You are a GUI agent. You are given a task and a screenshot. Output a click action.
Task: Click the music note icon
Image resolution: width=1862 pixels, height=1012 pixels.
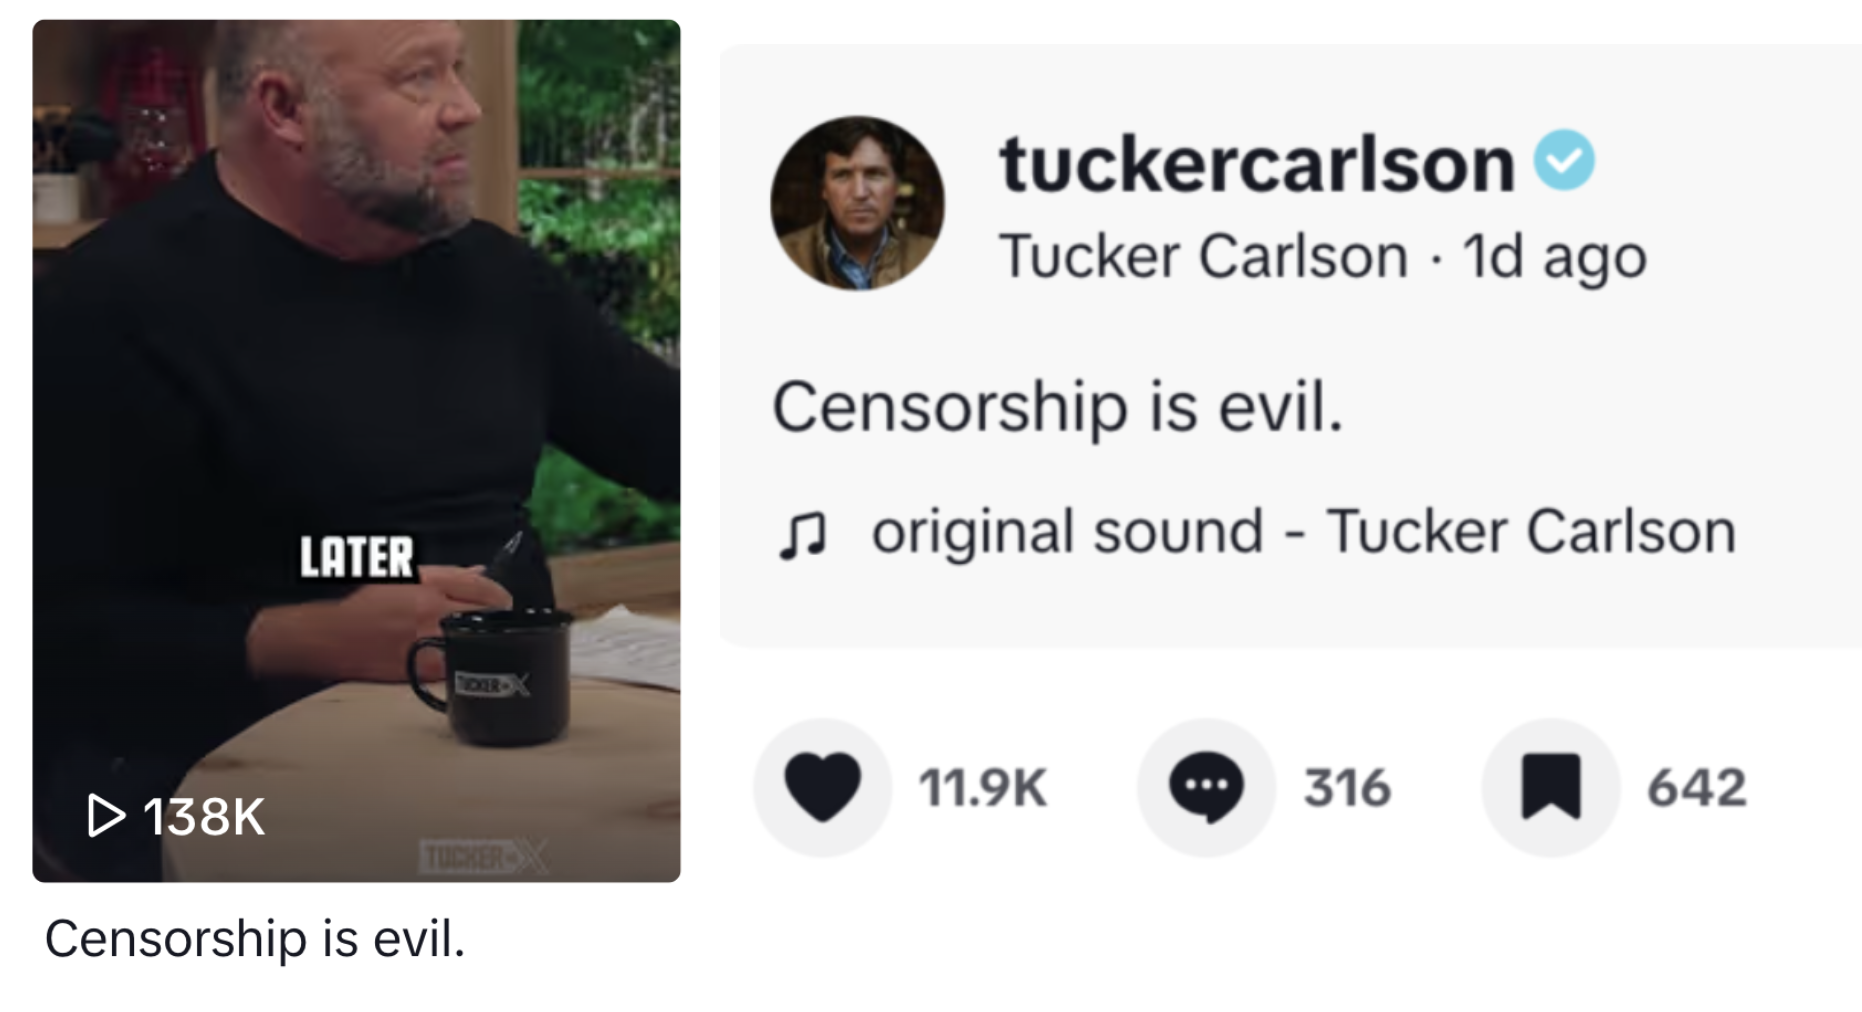(x=802, y=534)
